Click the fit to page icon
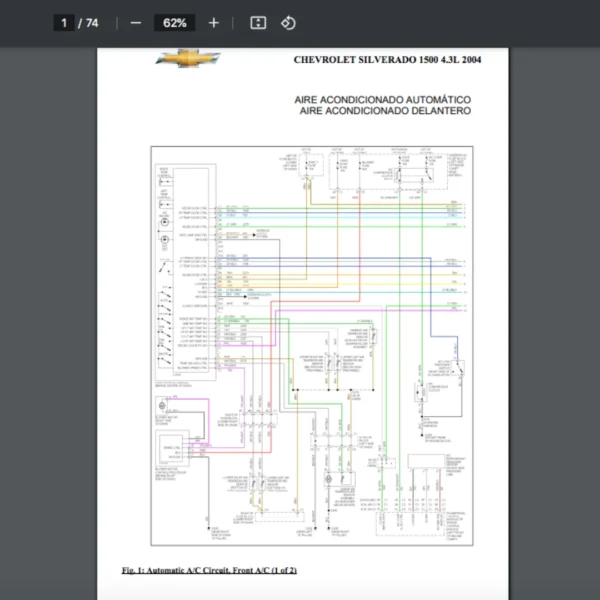Screen dimensions: 600x600 pyautogui.click(x=258, y=23)
